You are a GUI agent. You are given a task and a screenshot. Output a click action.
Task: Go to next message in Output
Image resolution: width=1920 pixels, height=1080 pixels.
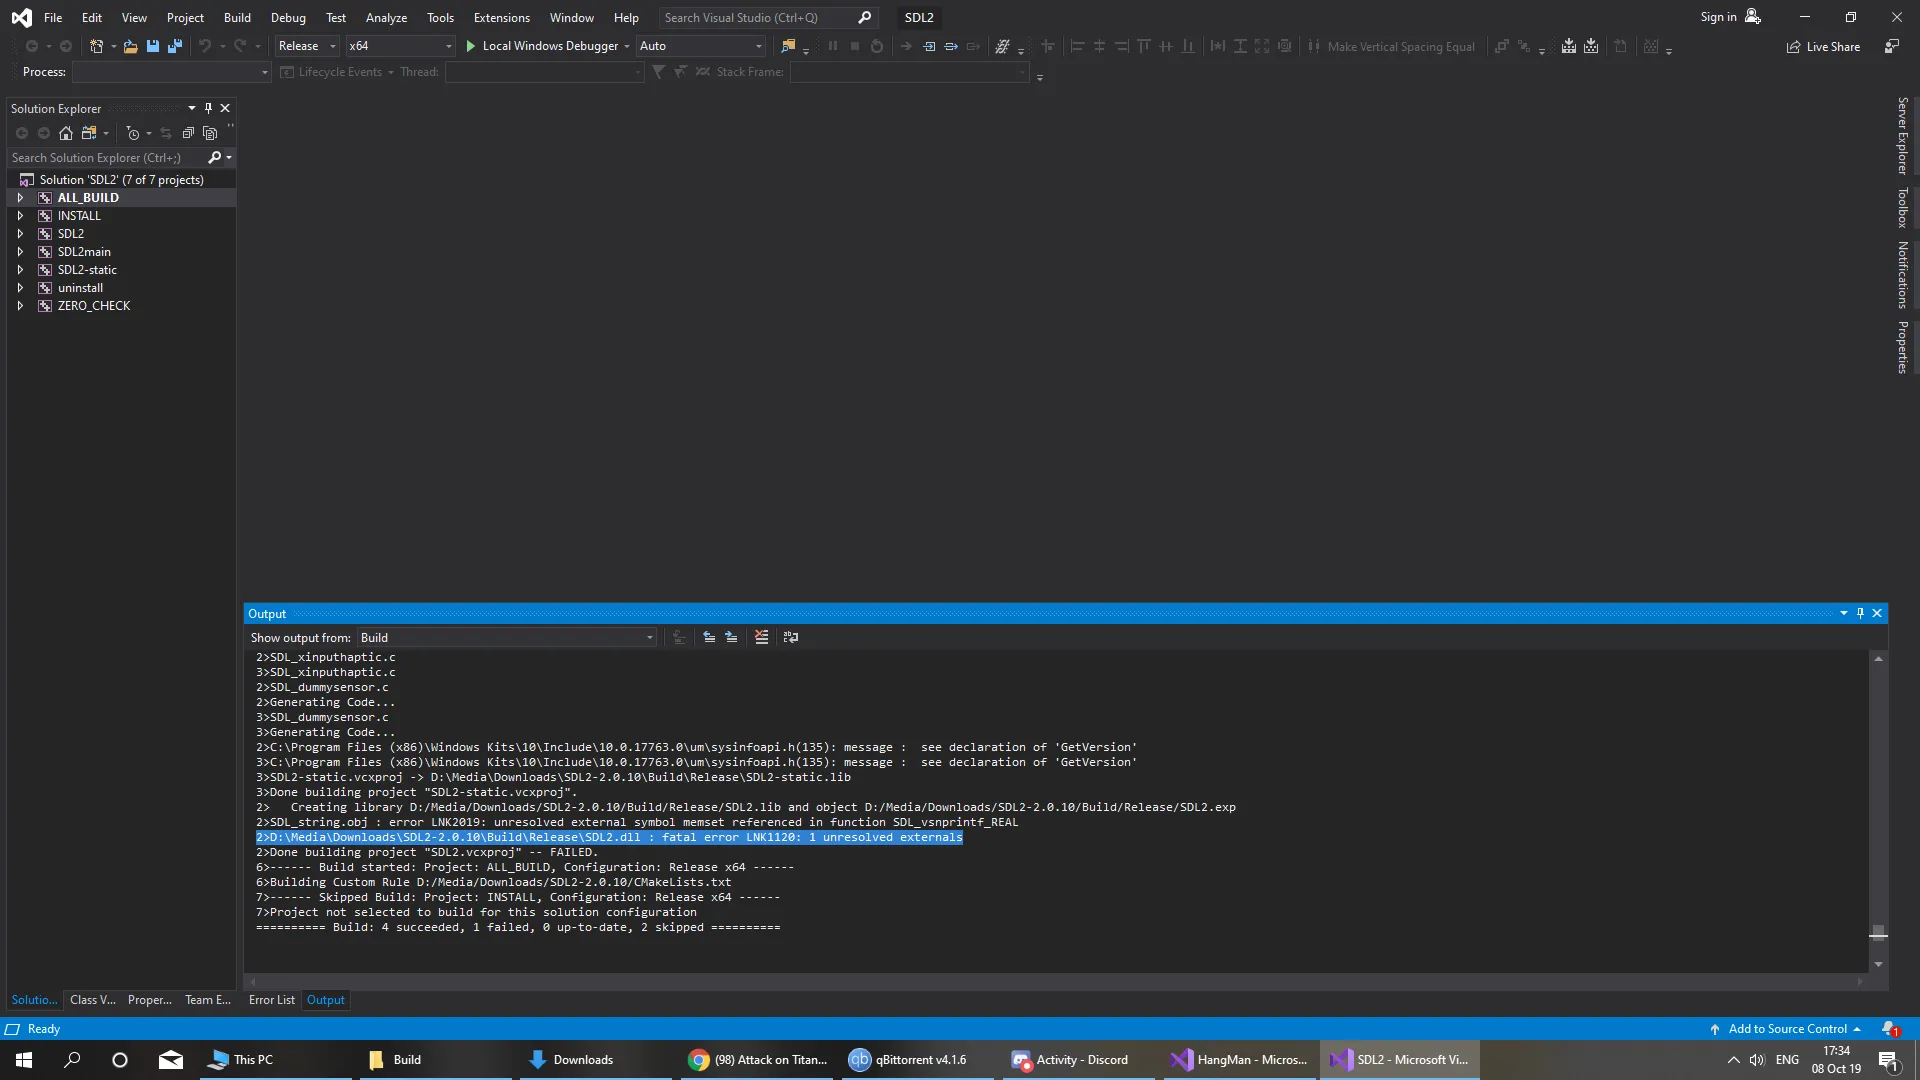point(731,637)
